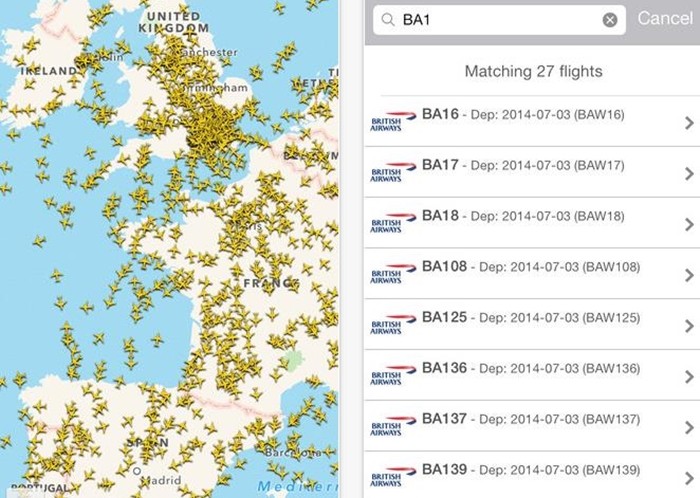Expand BA136 details chevron
Screen dimensions: 700x498
[689, 377]
